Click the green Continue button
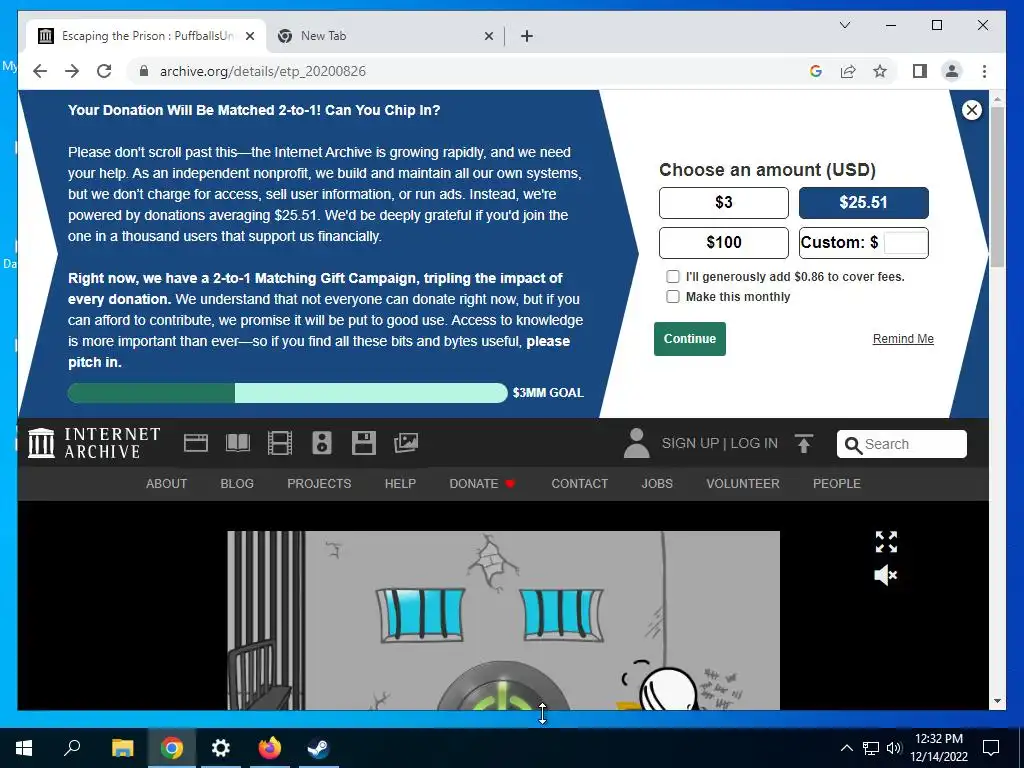The image size is (1024, 768). 690,339
